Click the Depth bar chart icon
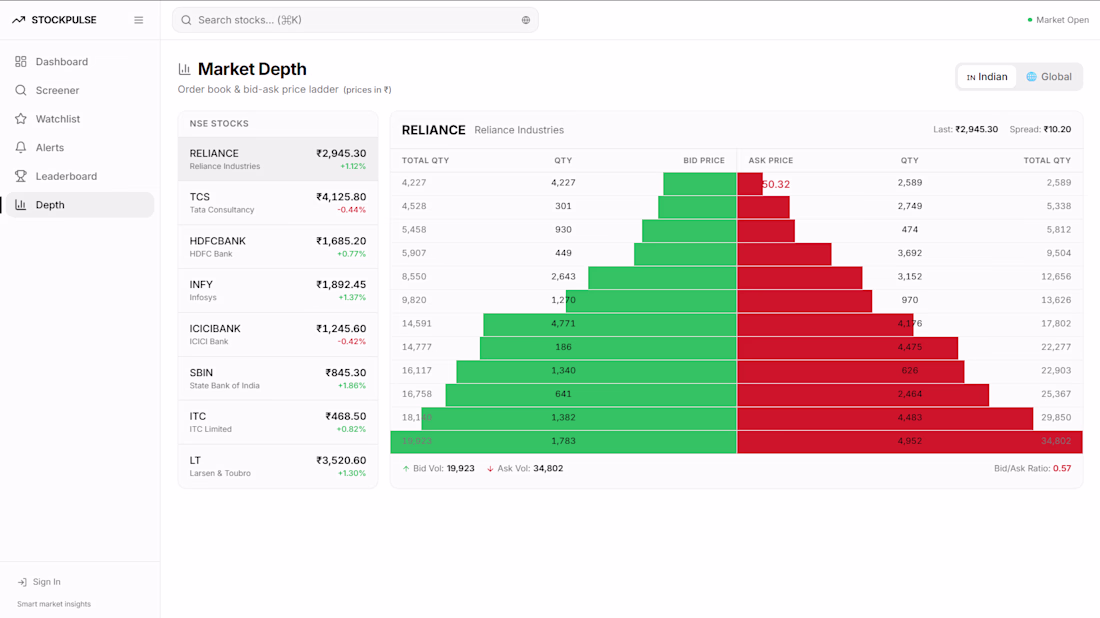The height and width of the screenshot is (618, 1100). point(20,205)
